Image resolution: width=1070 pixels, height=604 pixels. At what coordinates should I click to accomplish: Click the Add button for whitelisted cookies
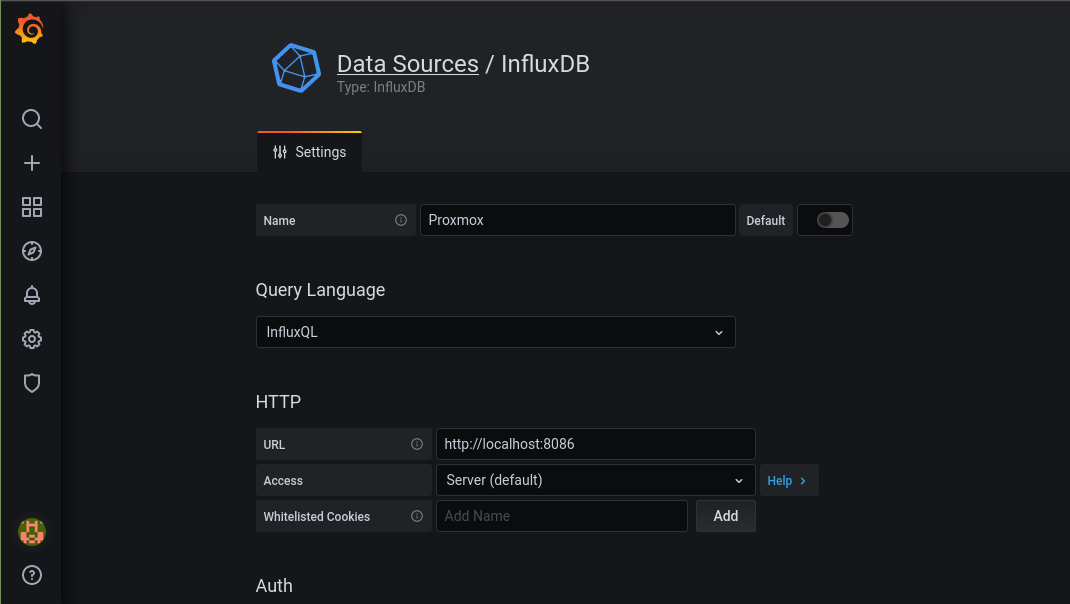[725, 516]
